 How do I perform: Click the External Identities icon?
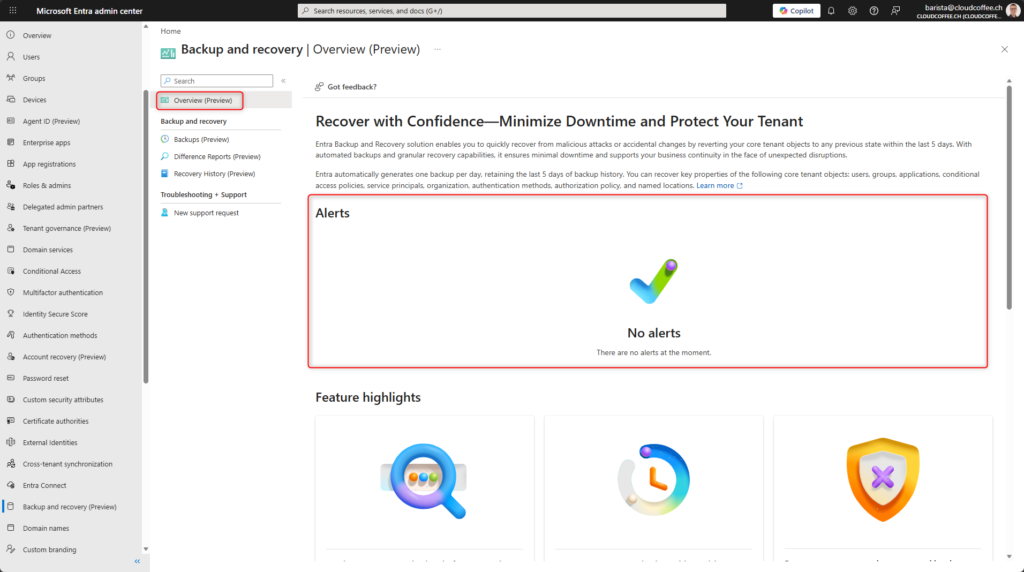tap(10, 442)
